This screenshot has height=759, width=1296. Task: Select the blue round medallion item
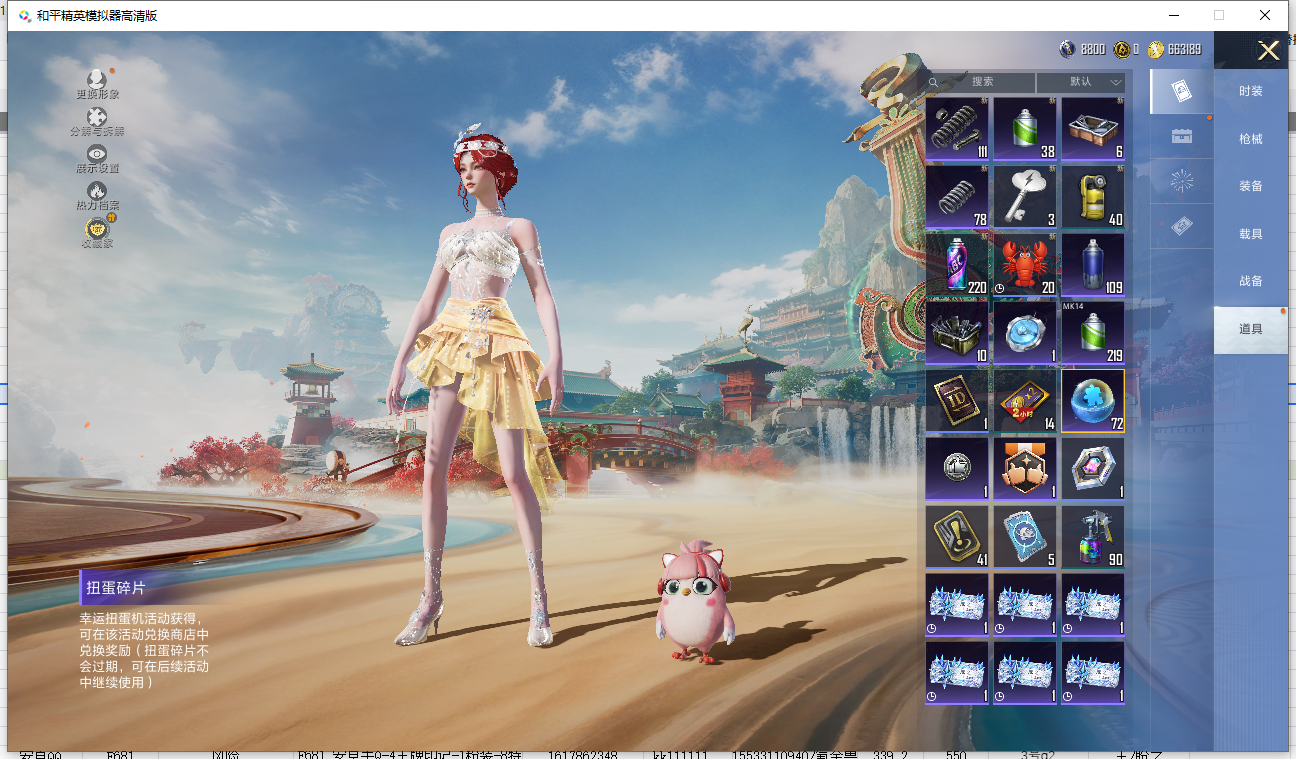[x=1025, y=333]
